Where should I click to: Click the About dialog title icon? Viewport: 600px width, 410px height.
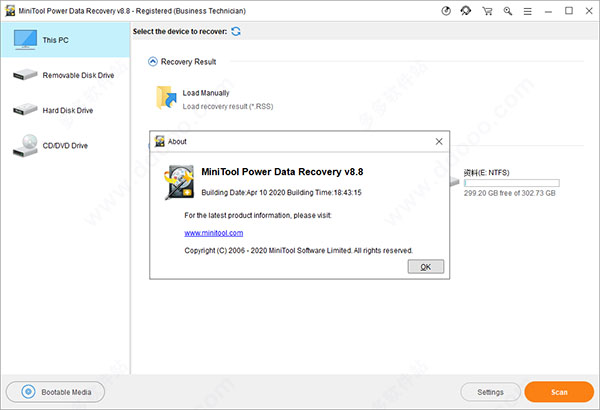[x=160, y=141]
